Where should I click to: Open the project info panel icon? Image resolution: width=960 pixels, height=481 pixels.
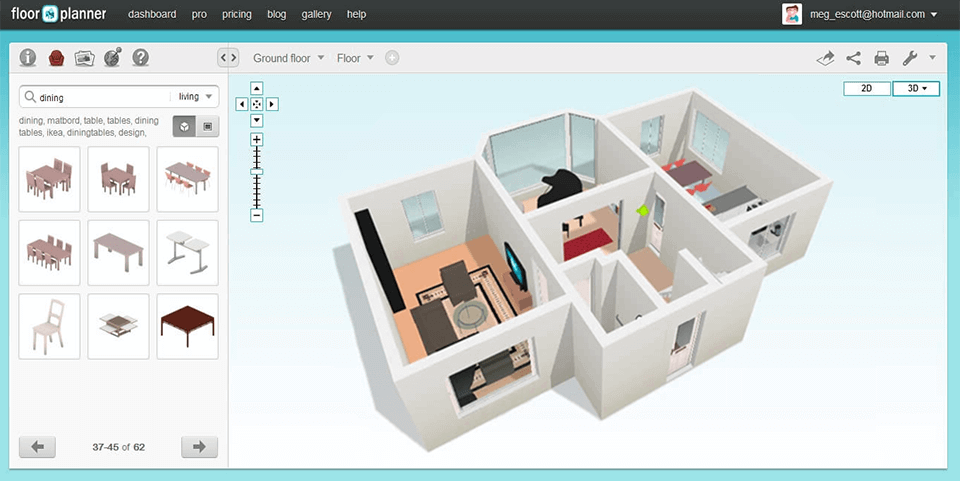pyautogui.click(x=28, y=58)
